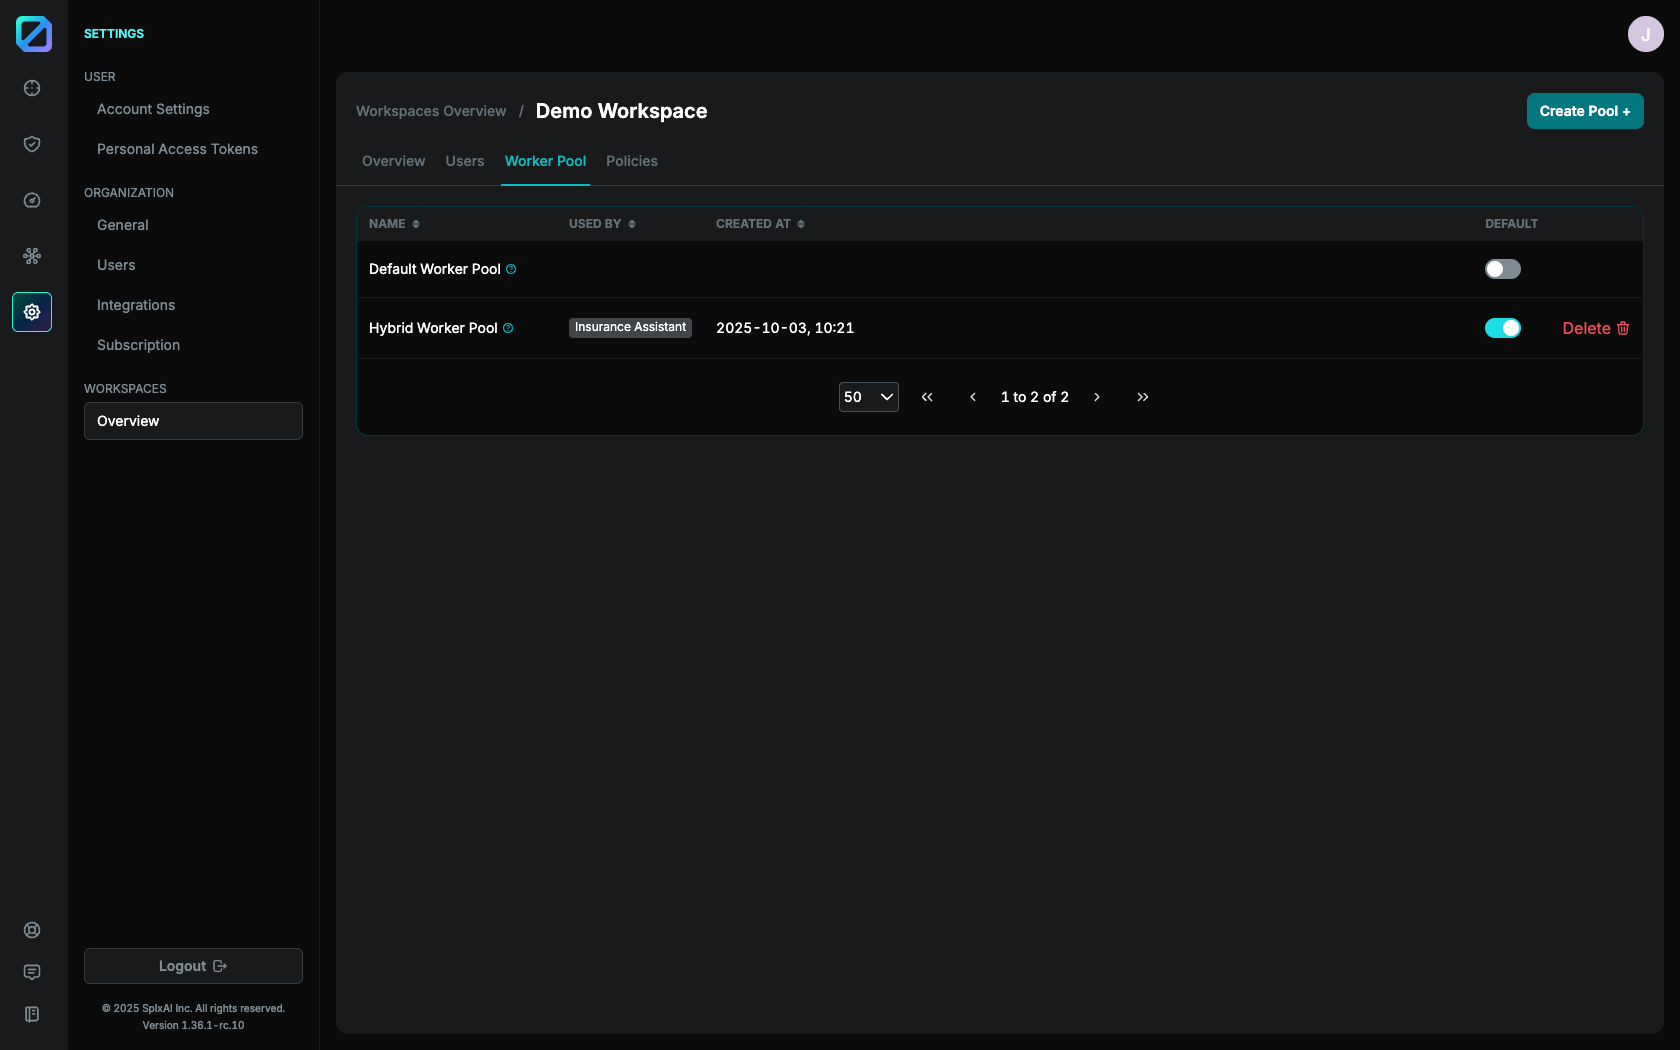
Task: Click info icon next to Hybrid Worker Pool
Action: pyautogui.click(x=508, y=328)
